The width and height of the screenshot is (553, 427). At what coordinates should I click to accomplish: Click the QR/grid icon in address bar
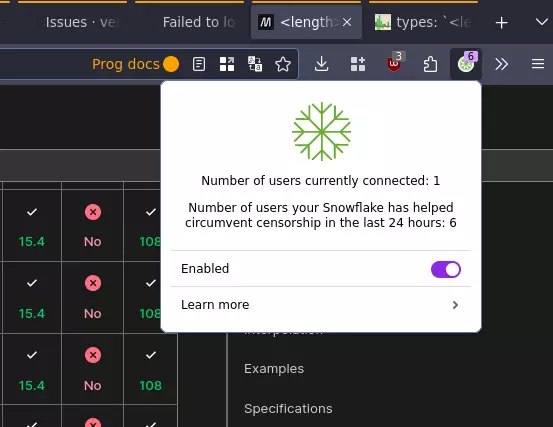[x=227, y=64]
